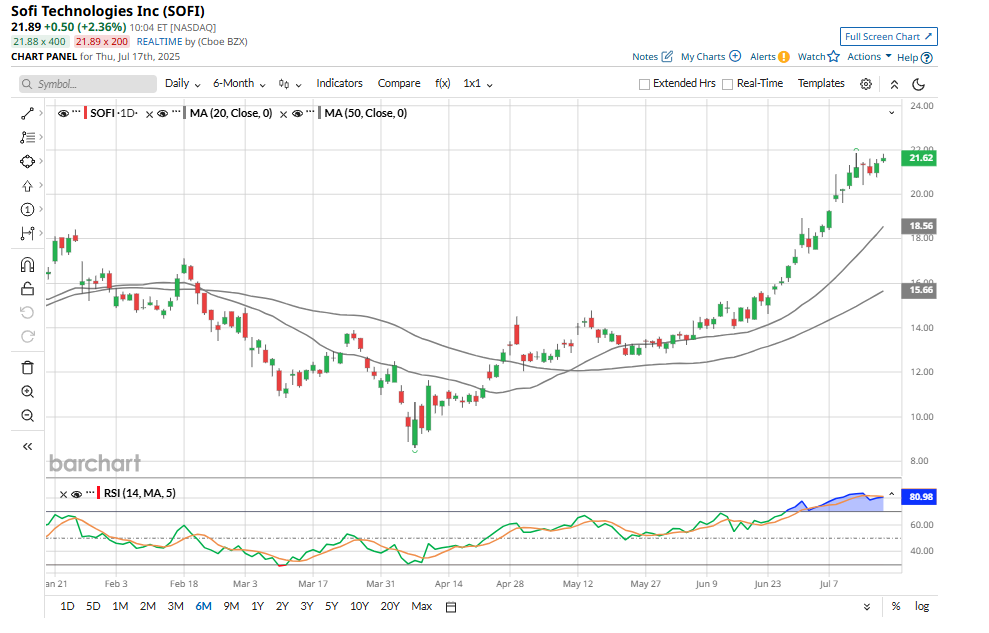Open the Actions dropdown menu
This screenshot has height=633, width=989.
[869, 56]
